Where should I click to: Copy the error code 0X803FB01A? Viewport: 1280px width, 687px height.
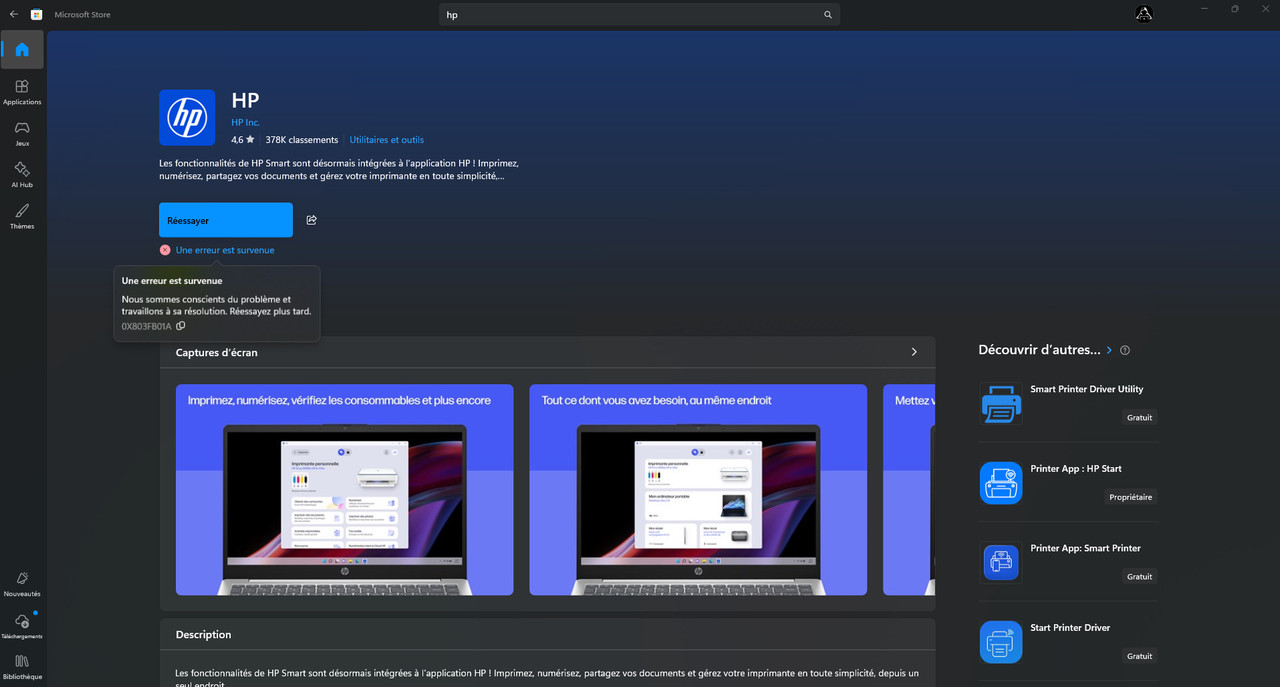[181, 326]
